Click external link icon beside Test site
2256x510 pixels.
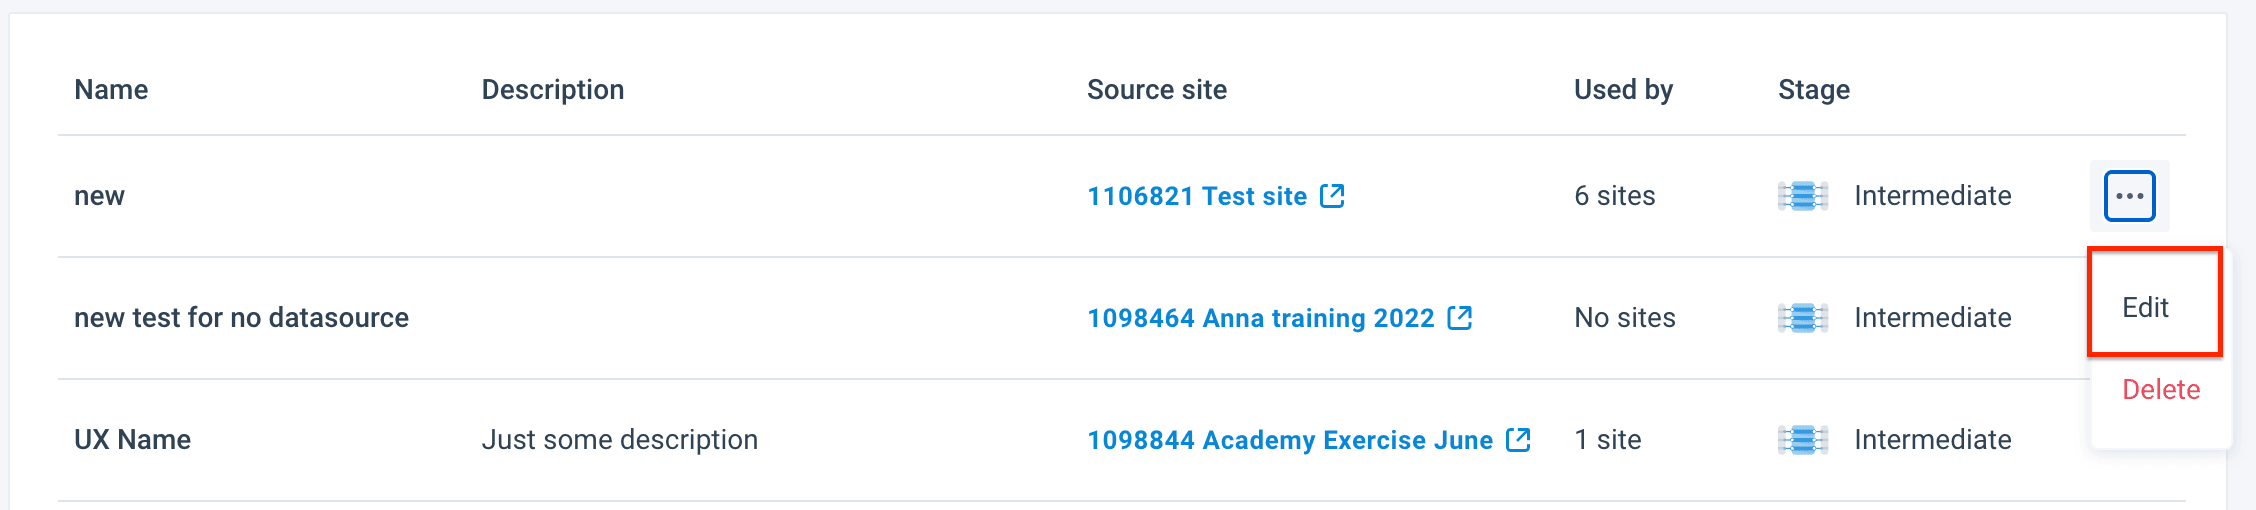click(1332, 195)
